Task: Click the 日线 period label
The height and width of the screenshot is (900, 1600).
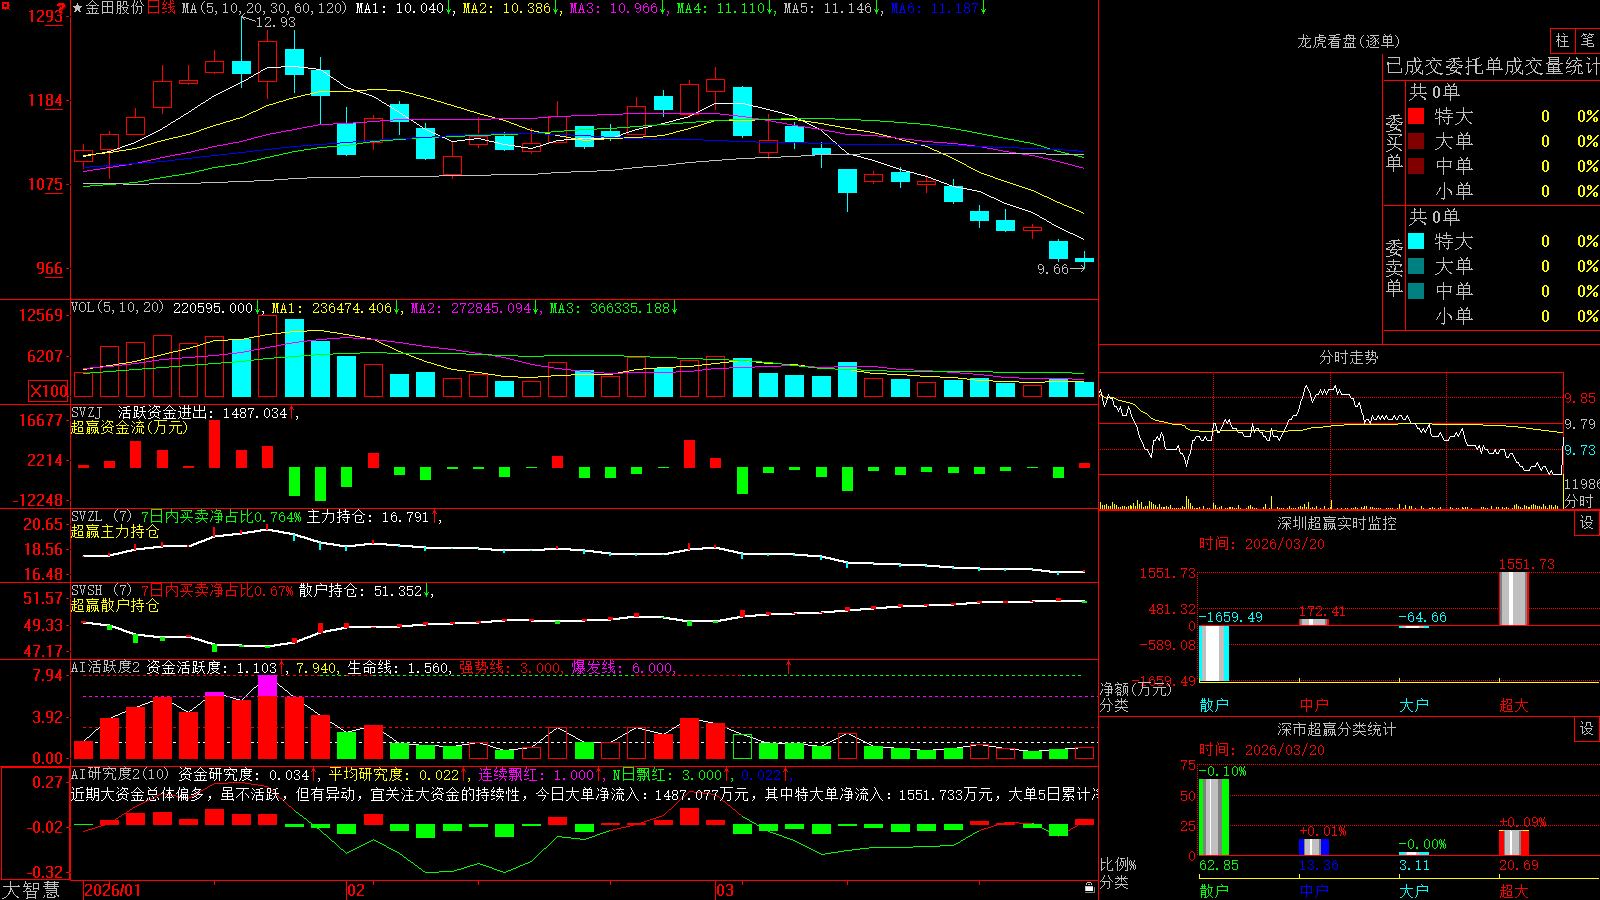Action: (161, 8)
